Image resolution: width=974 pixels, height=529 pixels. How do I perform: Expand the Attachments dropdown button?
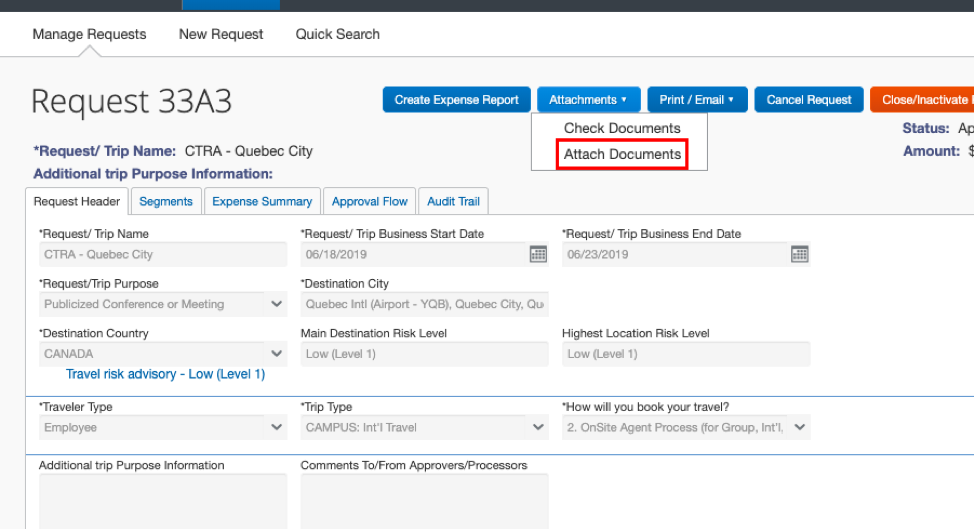[588, 99]
